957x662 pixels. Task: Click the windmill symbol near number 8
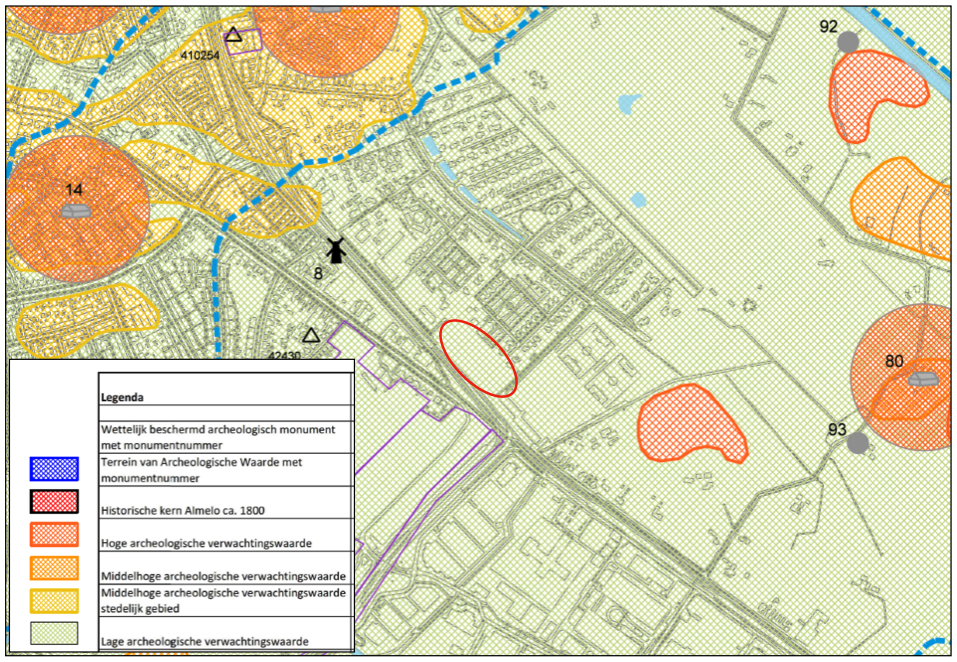point(335,250)
